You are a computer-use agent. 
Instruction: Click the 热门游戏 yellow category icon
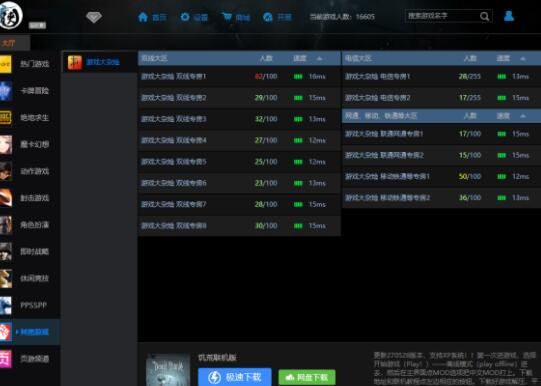tap(6, 64)
